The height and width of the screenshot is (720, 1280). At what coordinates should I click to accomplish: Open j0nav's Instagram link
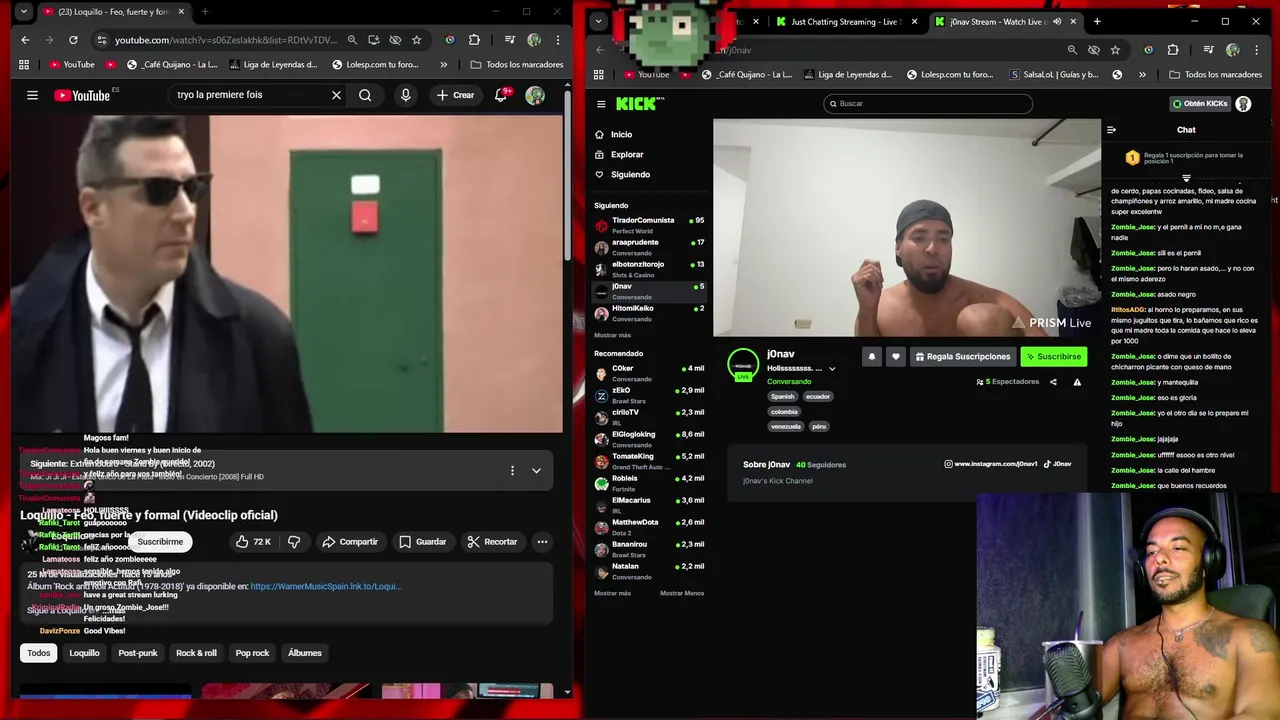[x=991, y=464]
